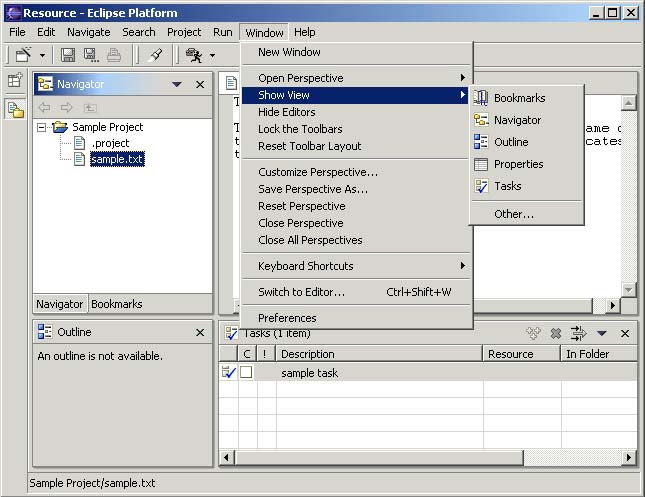This screenshot has height=497, width=645.
Task: Choose Save Perspective As...
Action: tap(355, 189)
